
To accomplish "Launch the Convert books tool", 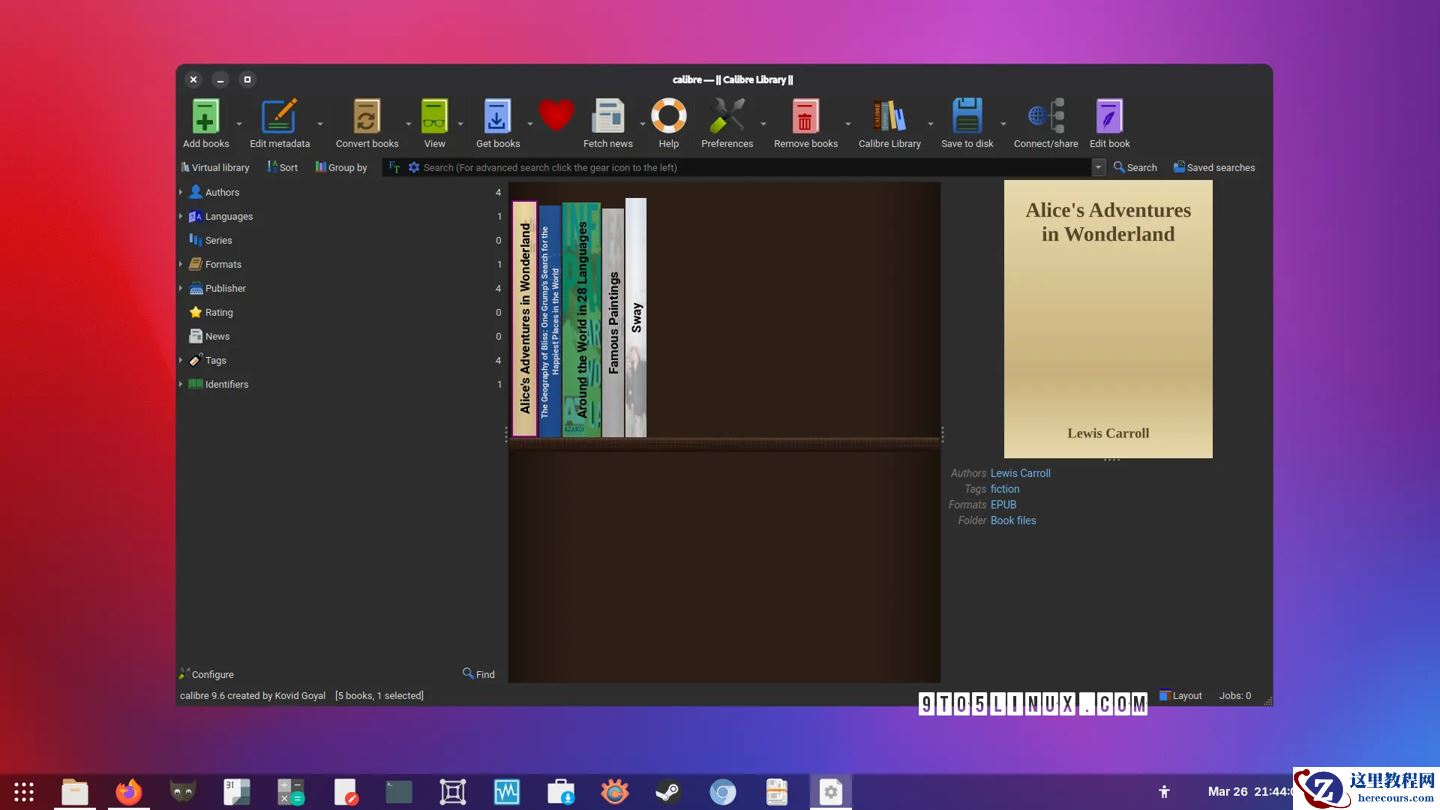I will (x=367, y=117).
